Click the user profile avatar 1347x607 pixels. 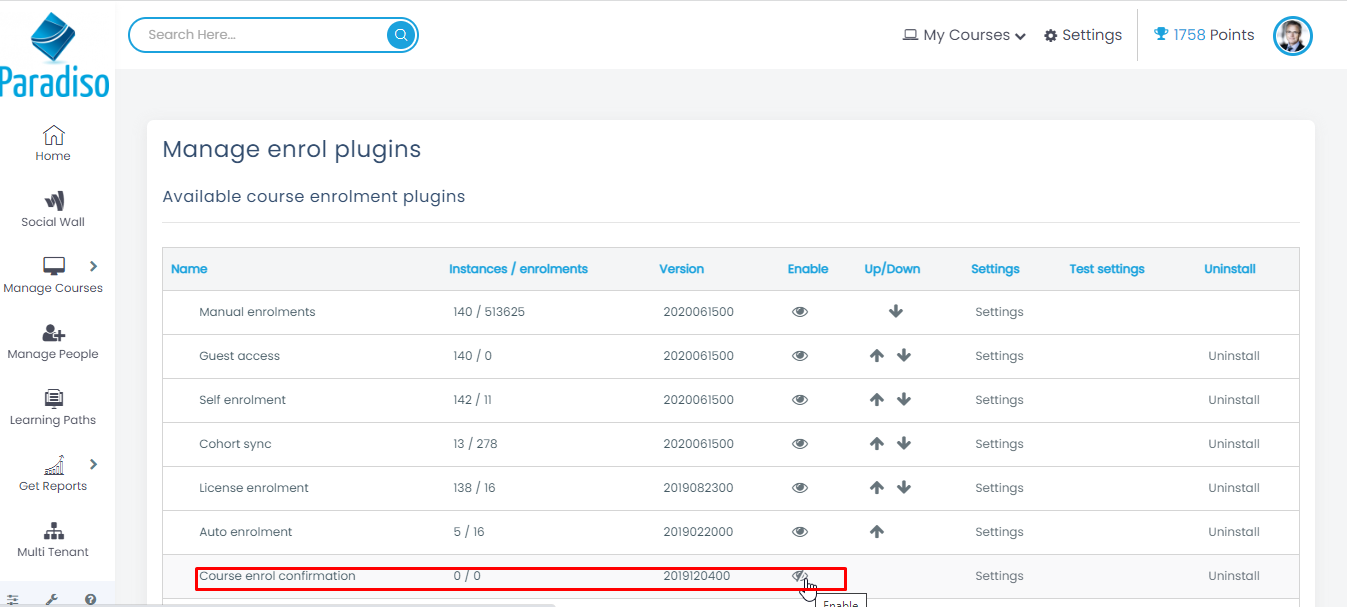coord(1292,36)
